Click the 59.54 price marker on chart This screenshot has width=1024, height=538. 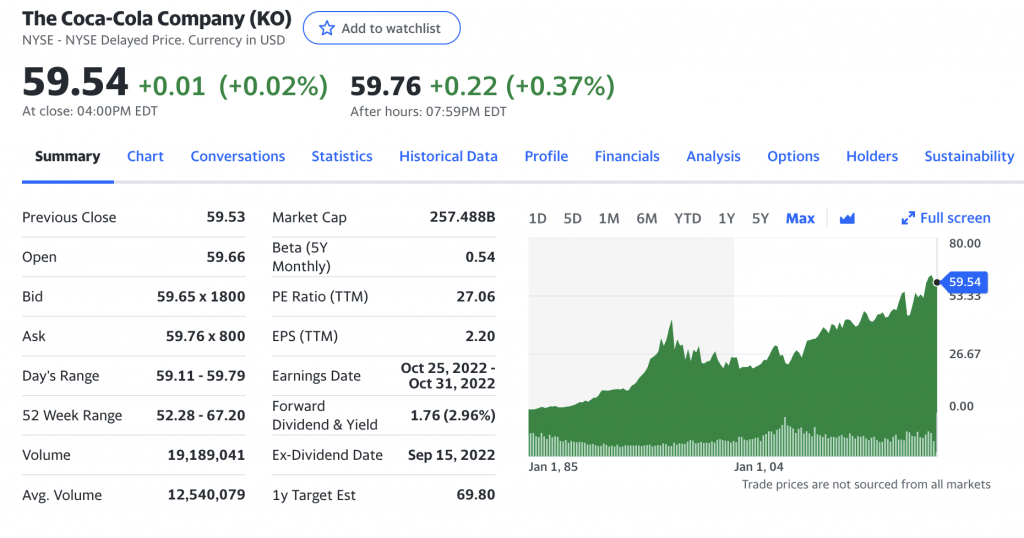[x=965, y=281]
